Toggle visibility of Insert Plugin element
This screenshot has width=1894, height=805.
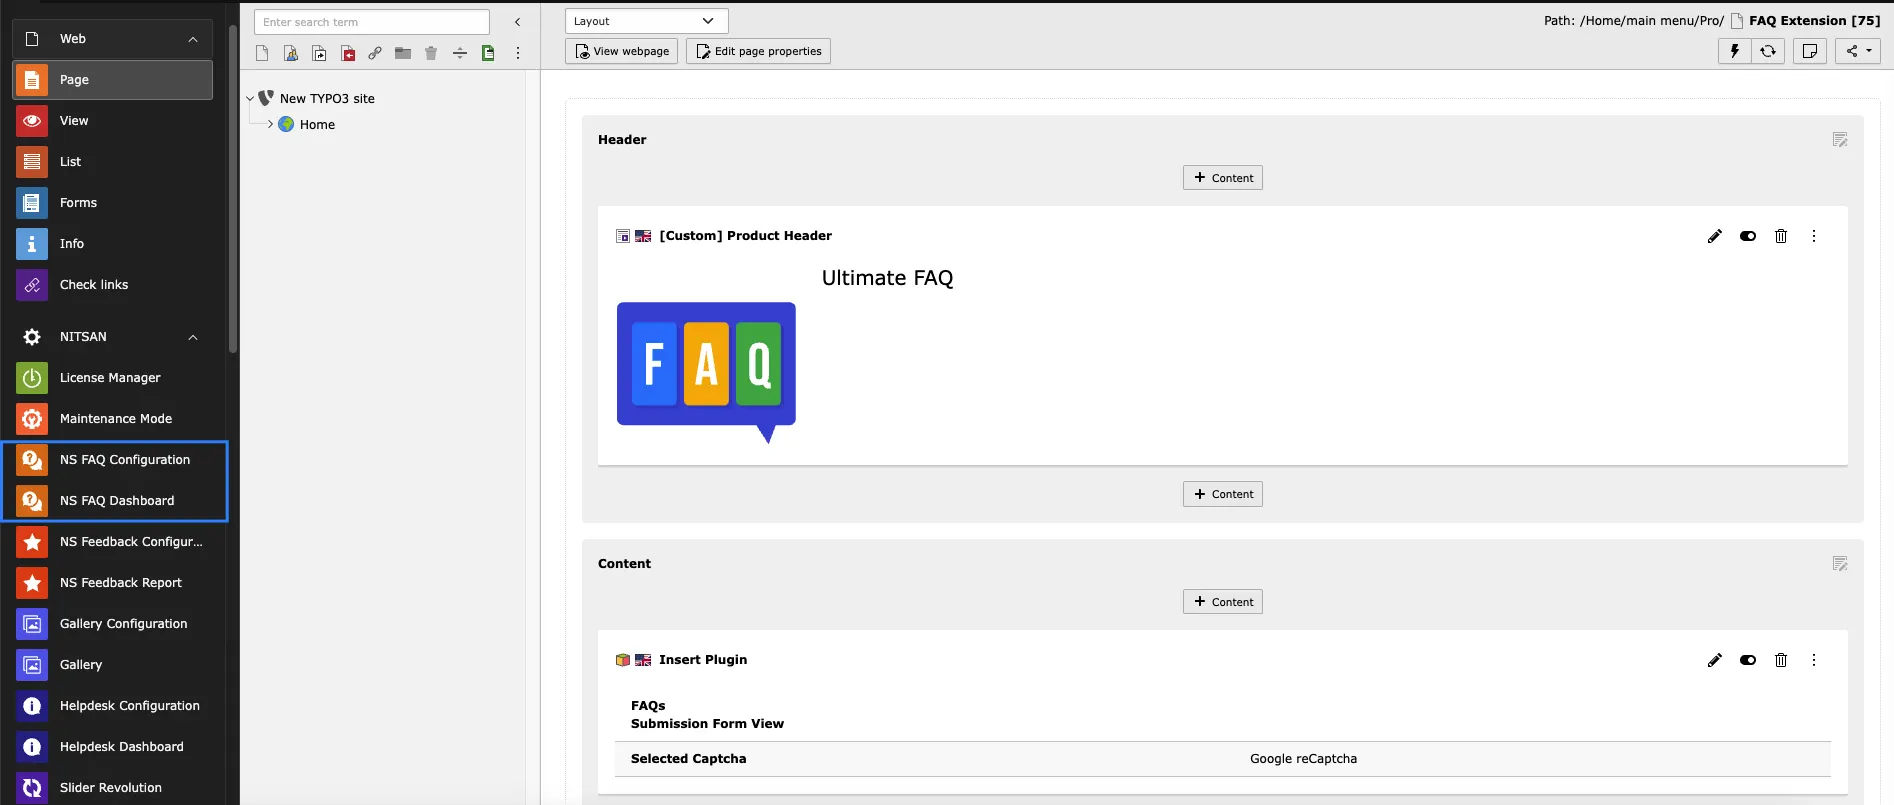pos(1748,660)
